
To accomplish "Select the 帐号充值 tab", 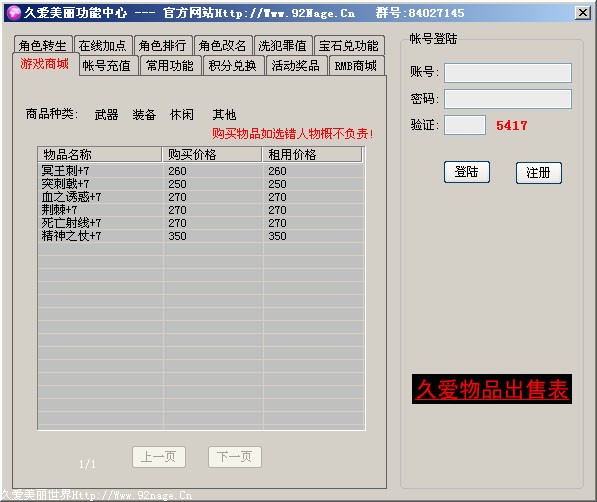I will [x=107, y=66].
